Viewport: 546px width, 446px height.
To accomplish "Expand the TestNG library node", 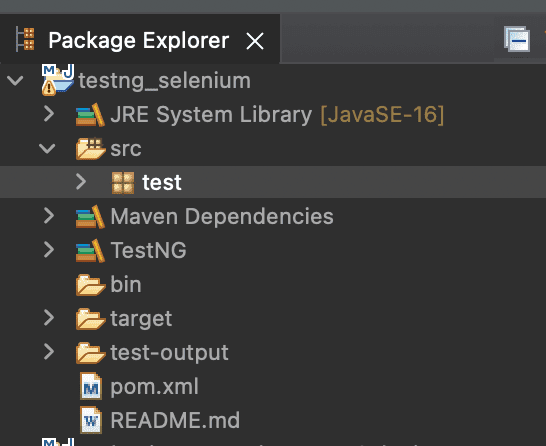I will [x=49, y=250].
